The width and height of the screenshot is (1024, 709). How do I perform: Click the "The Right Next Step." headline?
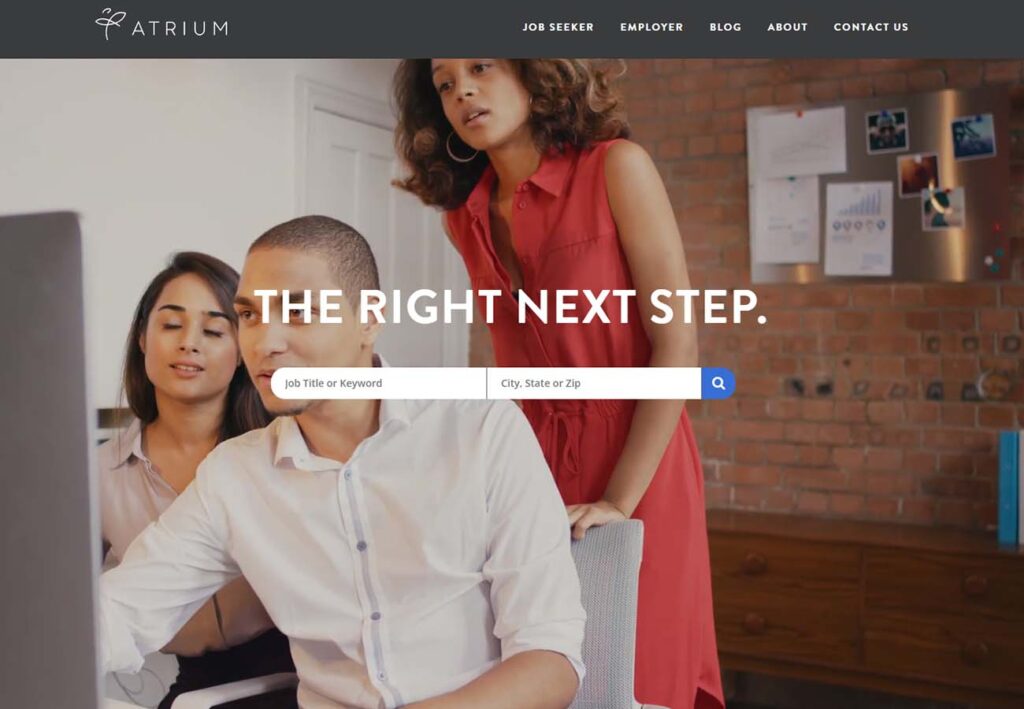509,306
